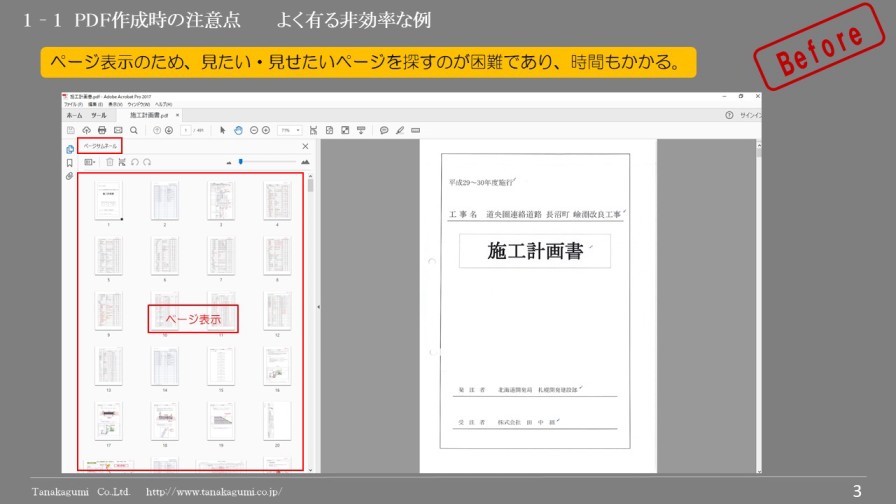896x504 pixels.
Task: Click the Print icon in the toolbar
Action: (x=101, y=130)
